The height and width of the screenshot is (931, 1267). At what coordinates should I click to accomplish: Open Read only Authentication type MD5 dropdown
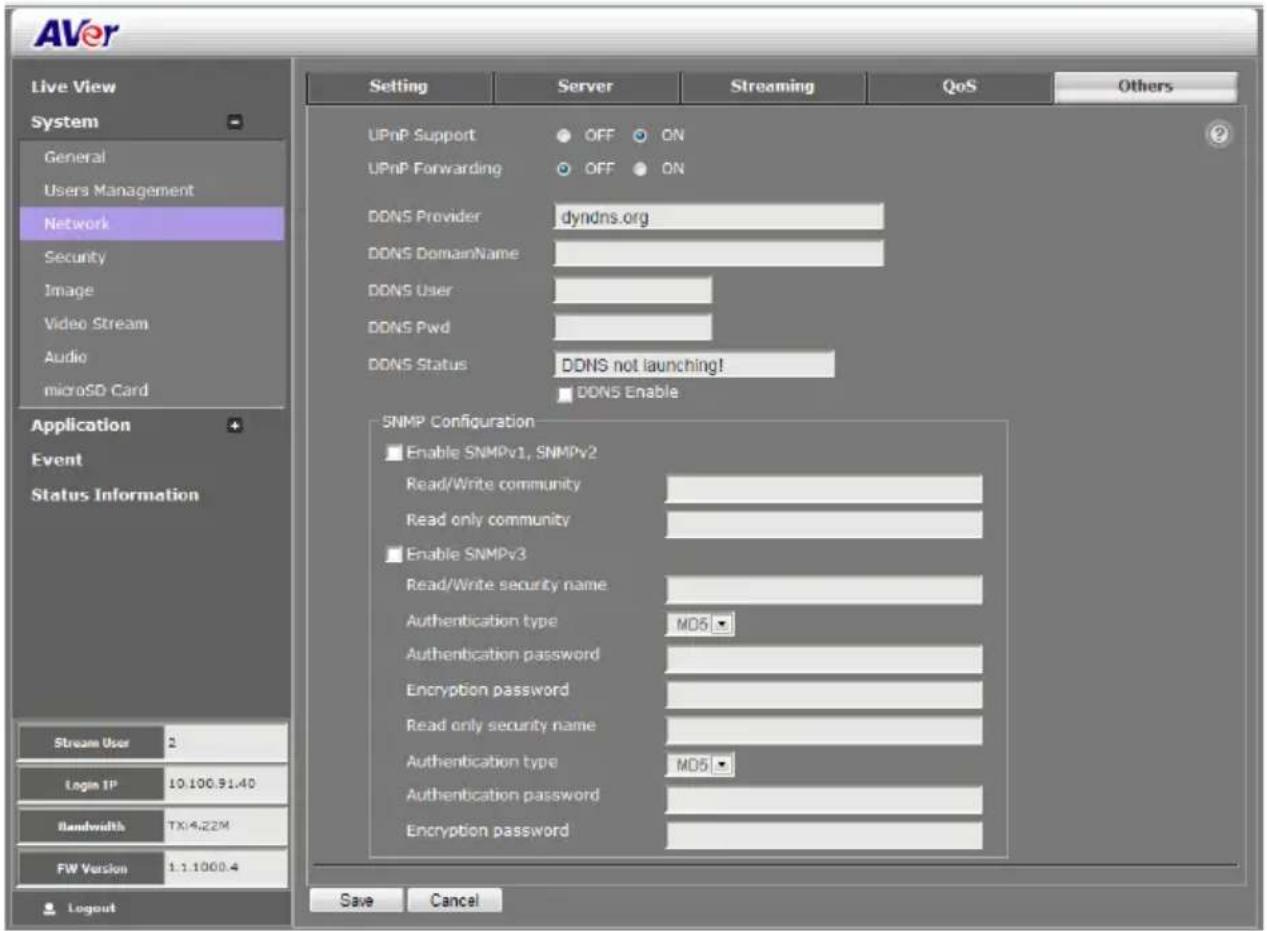(x=701, y=766)
